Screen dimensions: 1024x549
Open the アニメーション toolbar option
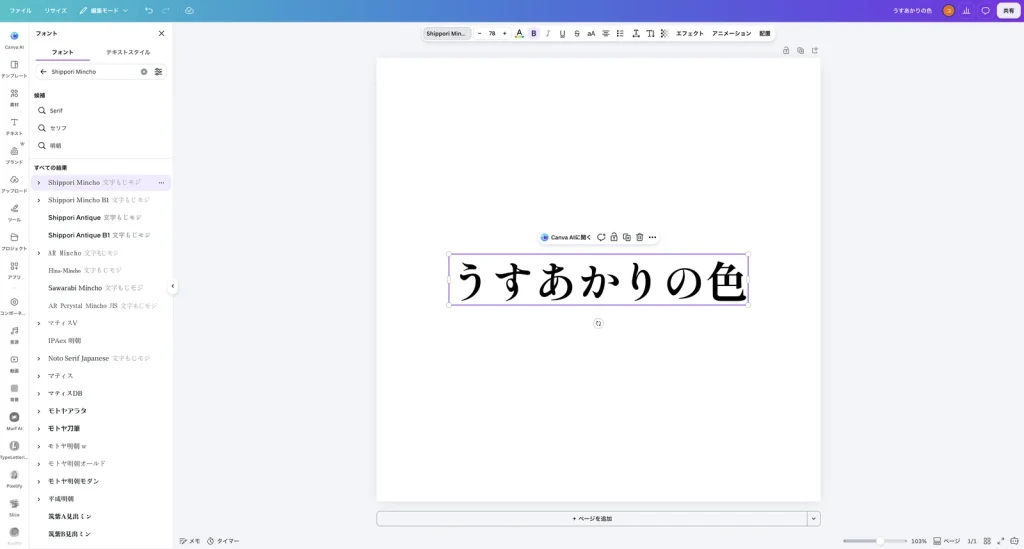click(731, 33)
